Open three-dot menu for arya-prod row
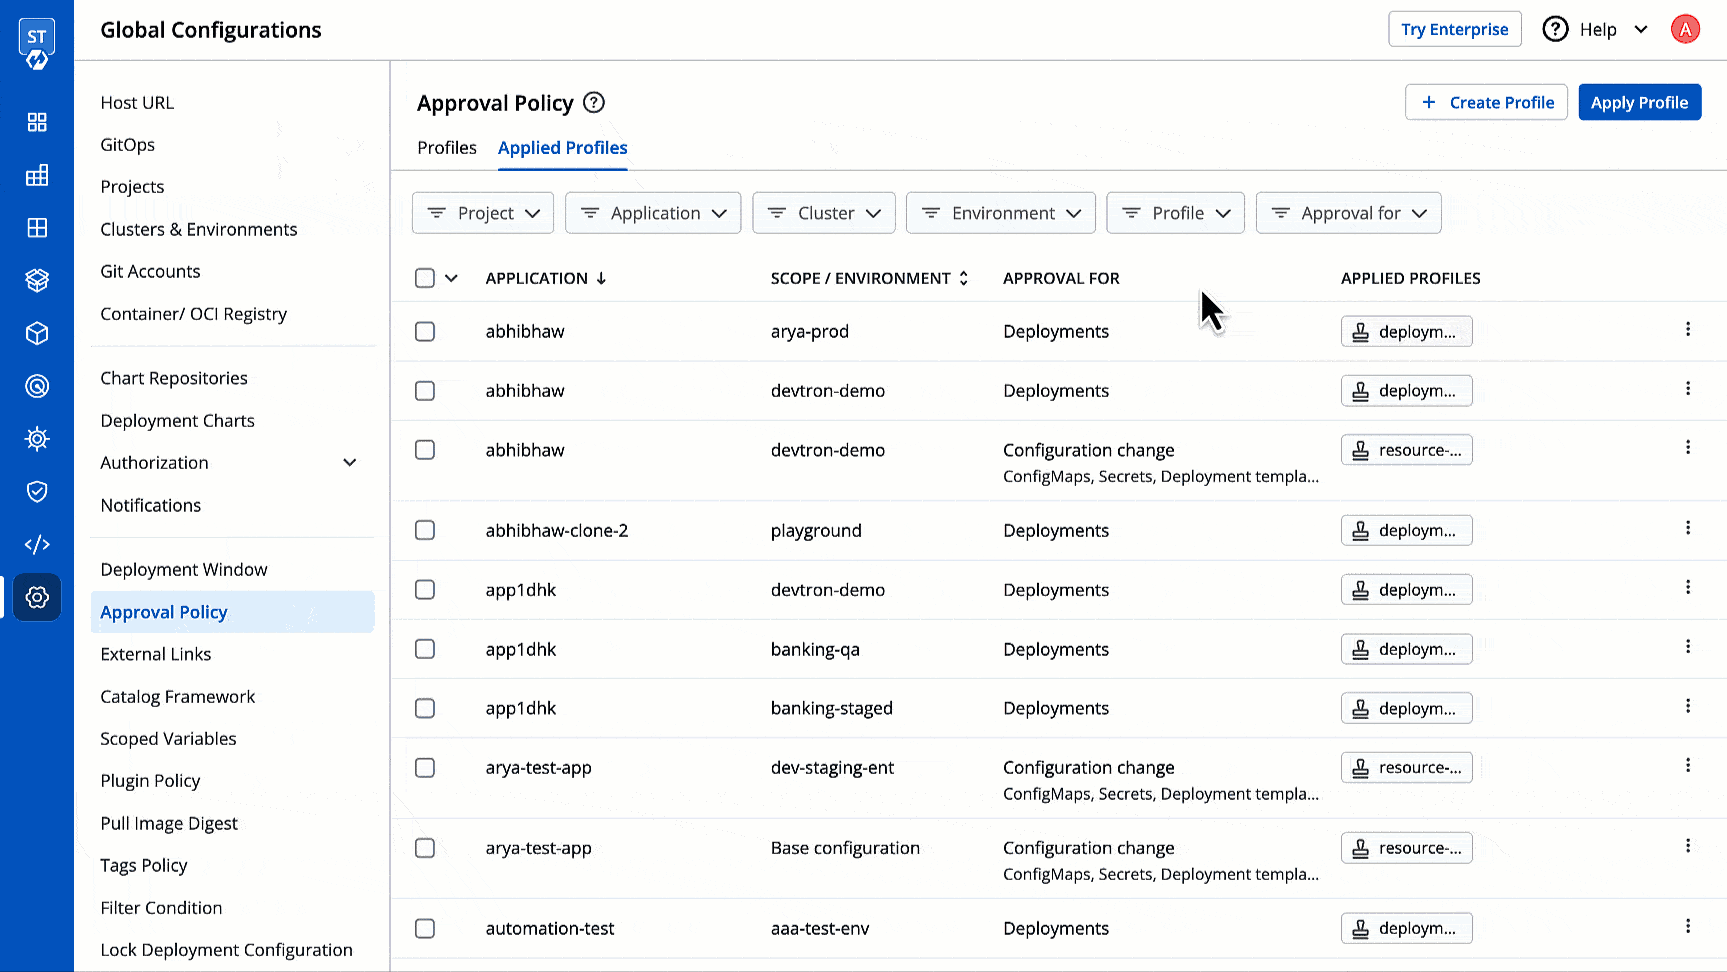 coord(1687,329)
